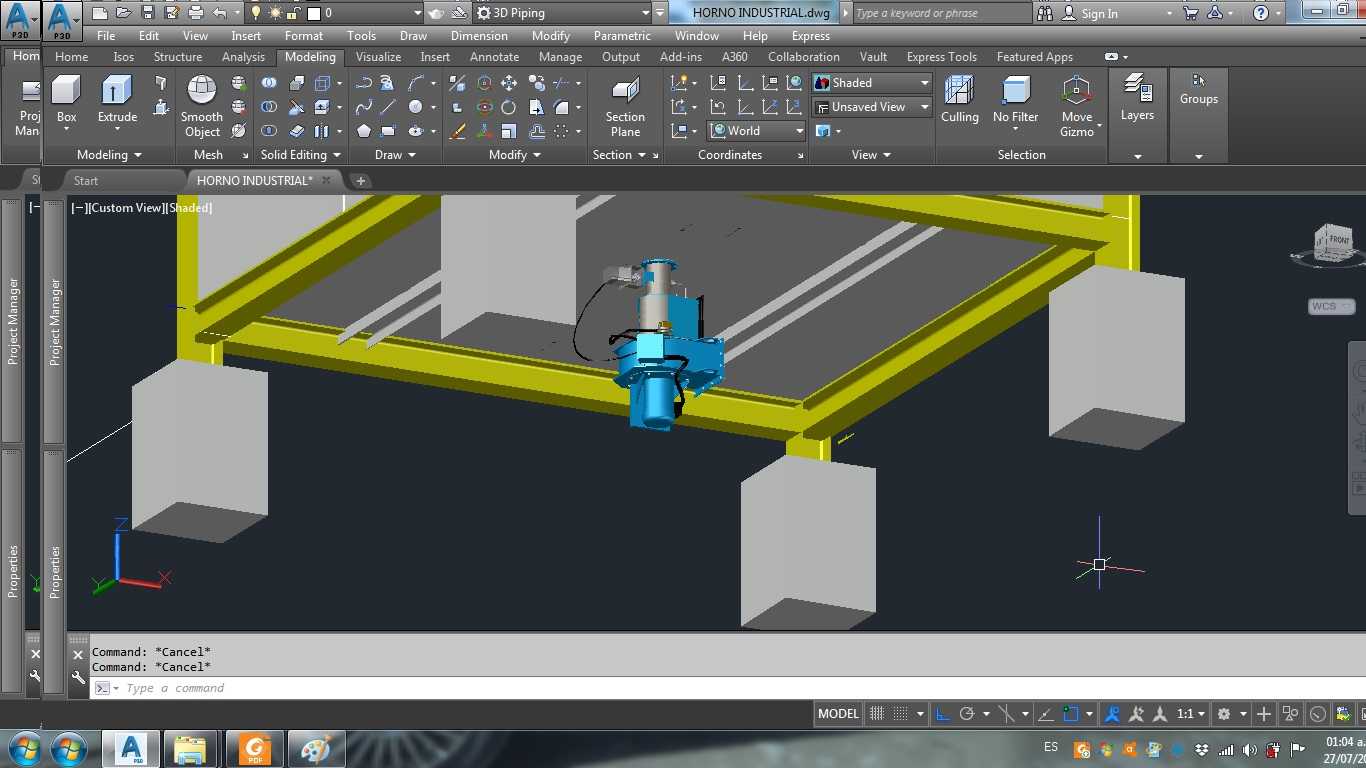The image size is (1366, 768).
Task: Open the Parametric menu
Action: coord(622,35)
